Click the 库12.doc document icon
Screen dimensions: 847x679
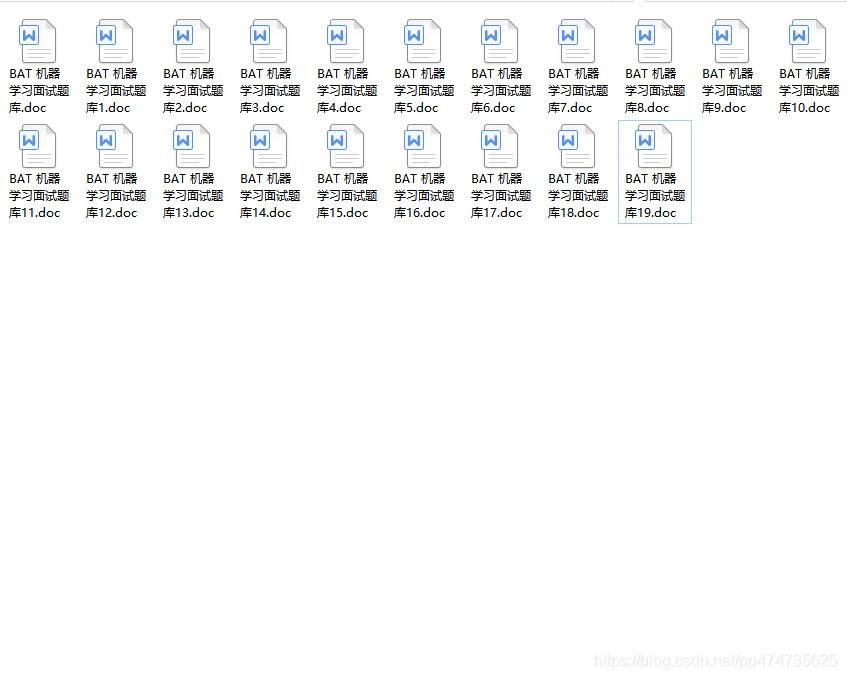[115, 146]
